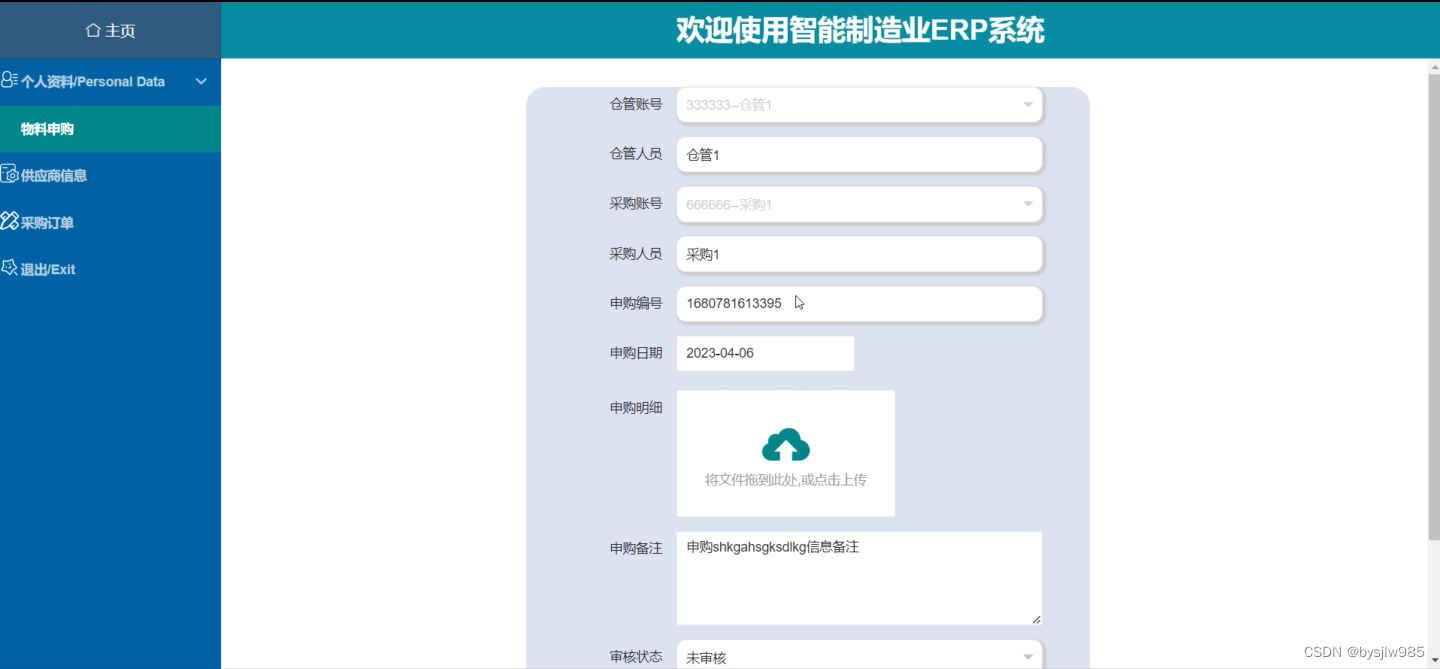Viewport: 1440px width, 669px height.
Task: Open the 采购订单 menu item
Action: 110,222
